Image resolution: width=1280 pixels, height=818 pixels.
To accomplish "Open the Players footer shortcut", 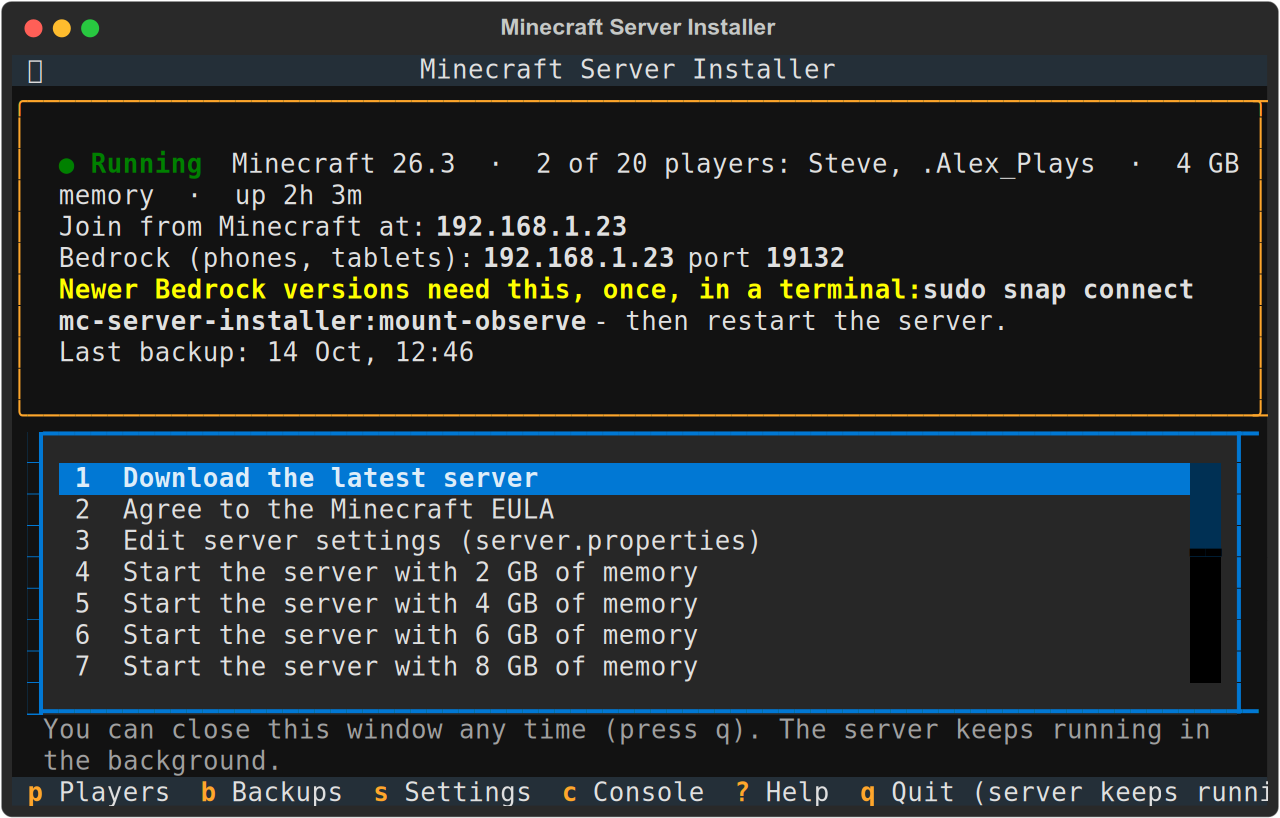I will (x=98, y=793).
